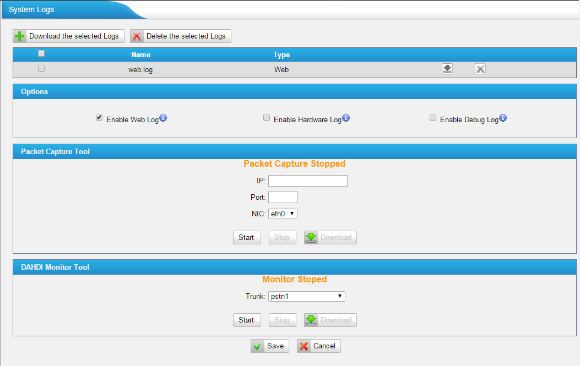Toggle the select-all checkbox in table header

tap(41, 54)
